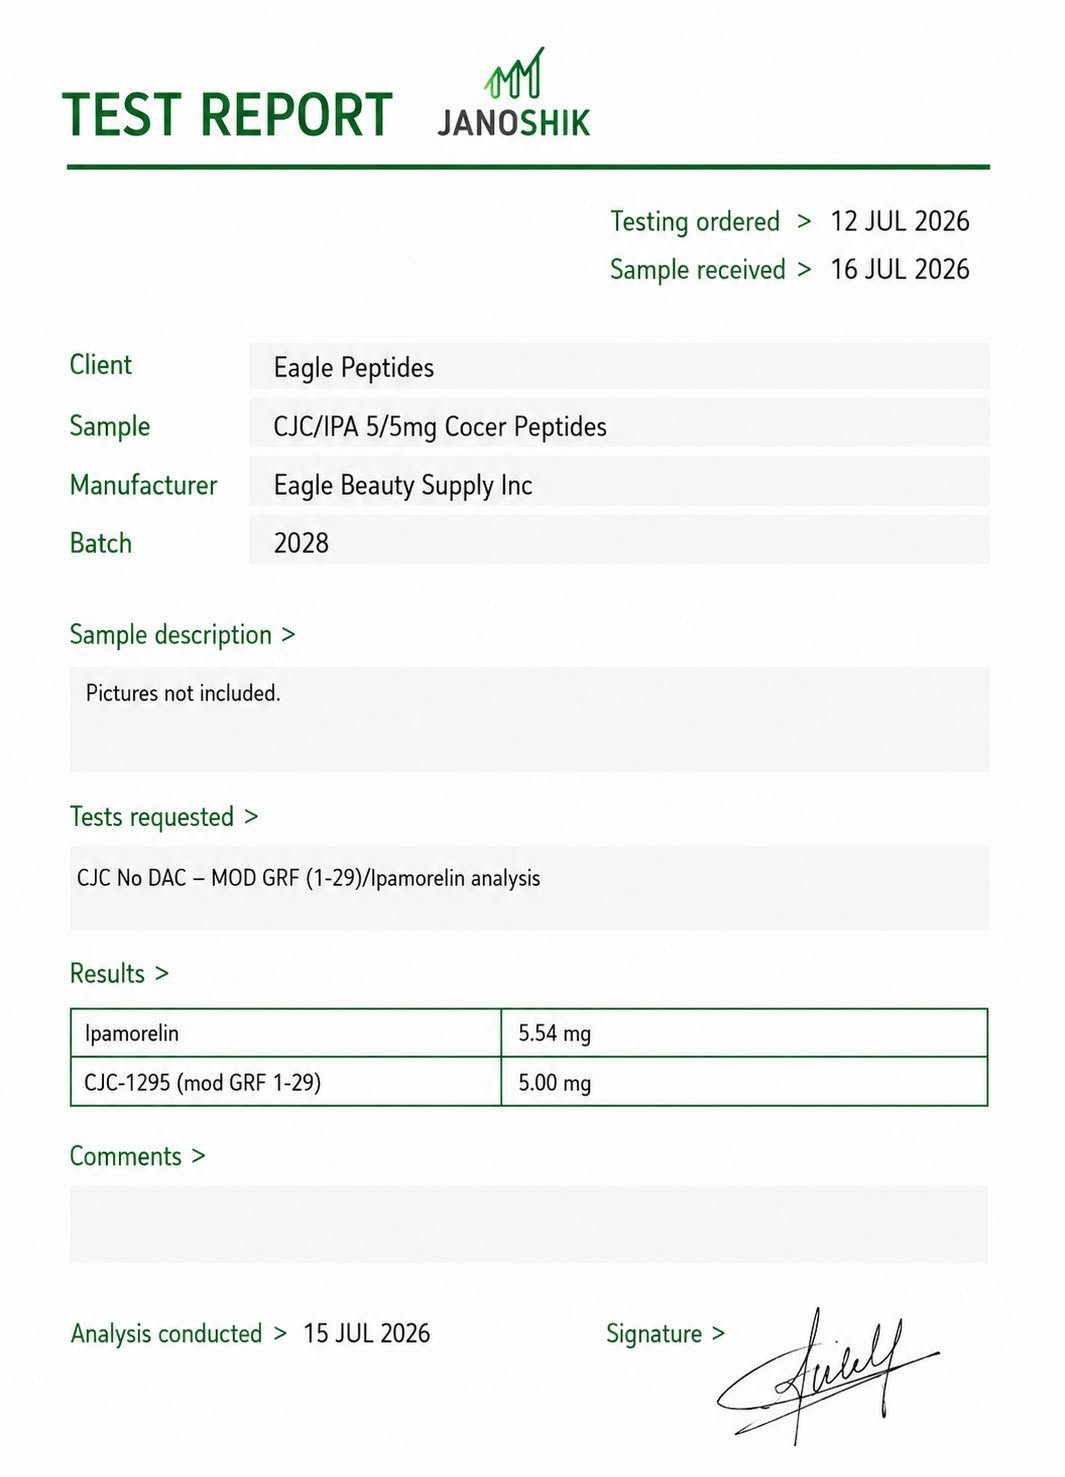Image resolution: width=1065 pixels, height=1477 pixels.
Task: Select the Sample field CJC/IPA 5/5mg
Action: click(x=619, y=426)
